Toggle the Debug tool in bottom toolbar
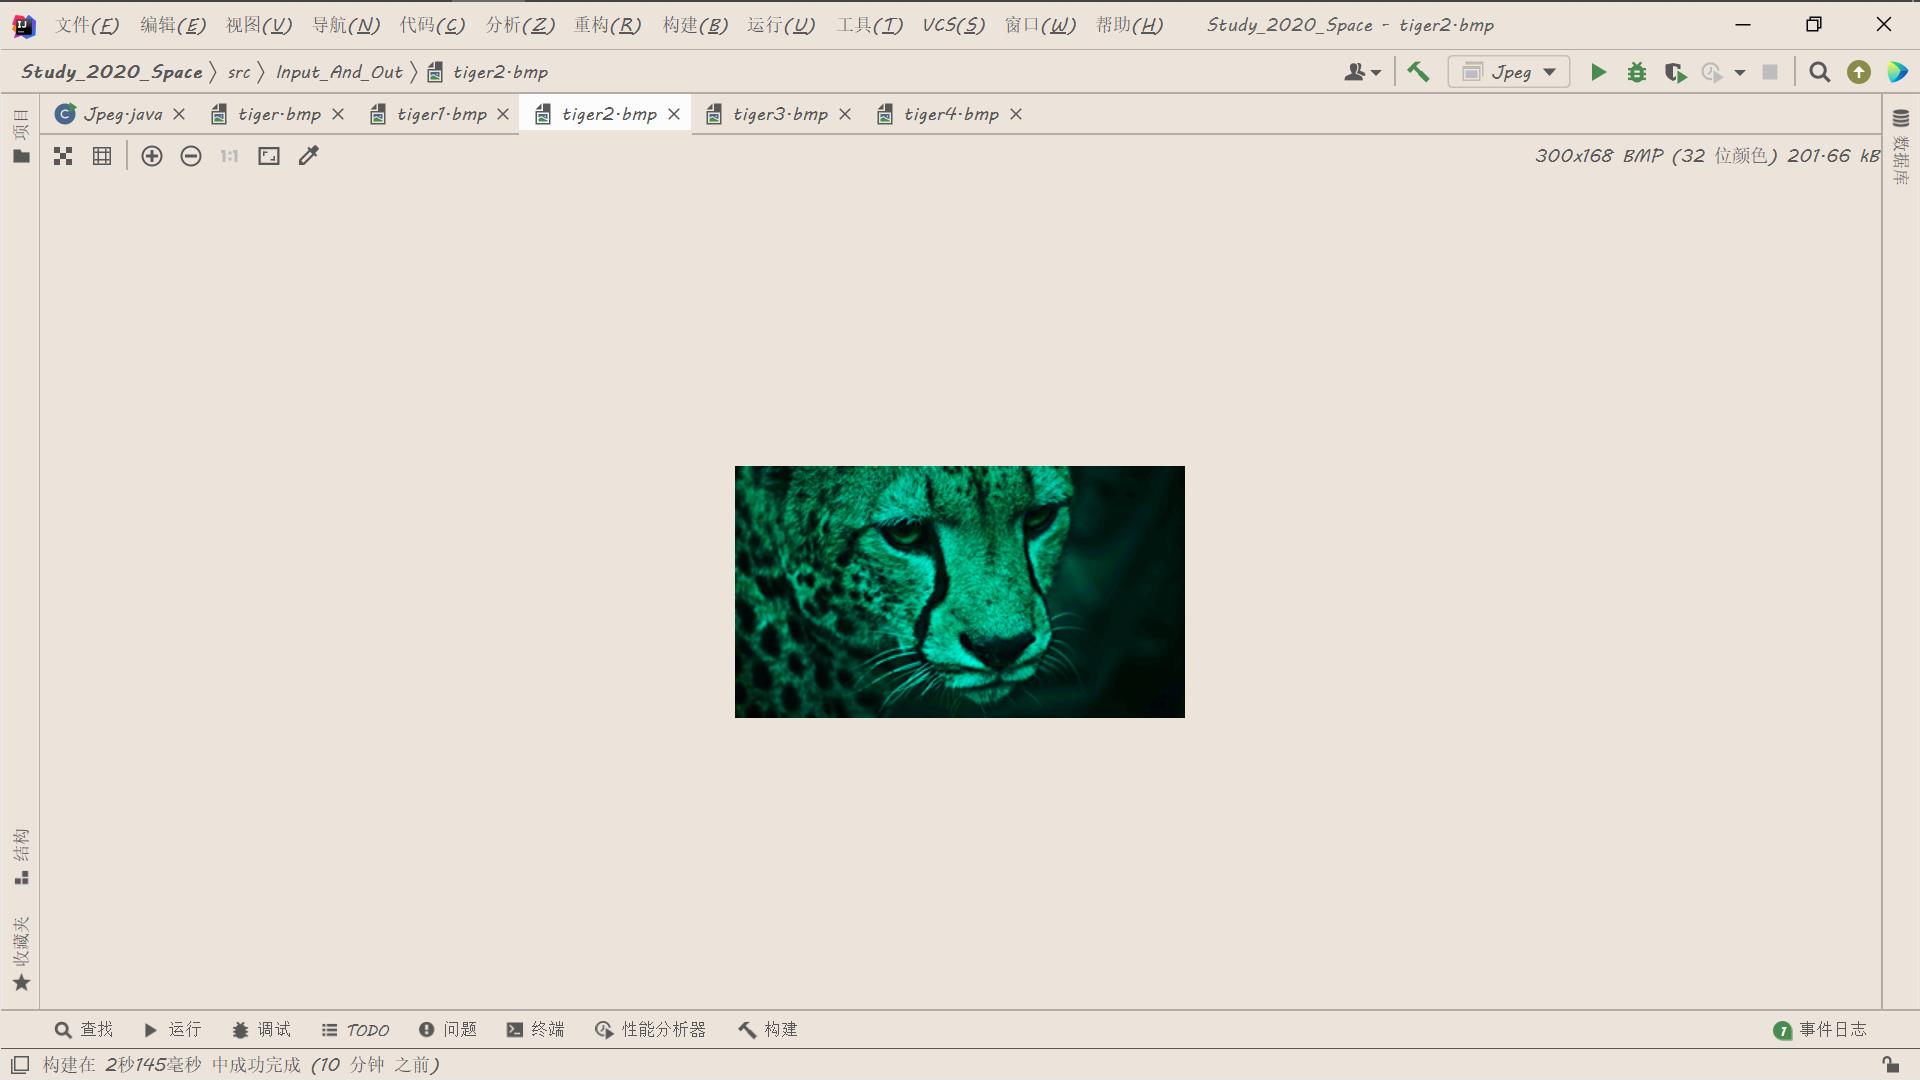1920x1080 pixels. click(x=258, y=1029)
